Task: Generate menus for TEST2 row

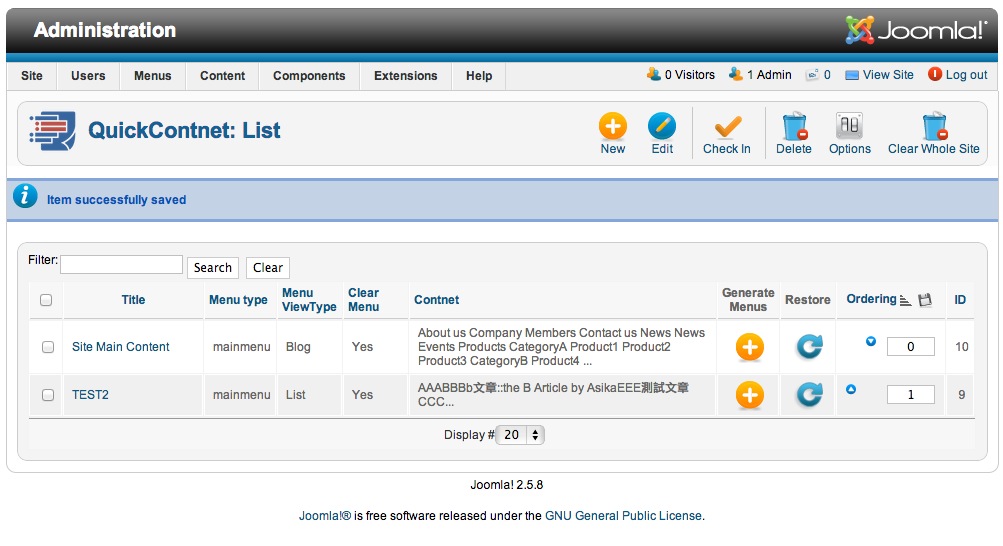Action: pyautogui.click(x=749, y=395)
